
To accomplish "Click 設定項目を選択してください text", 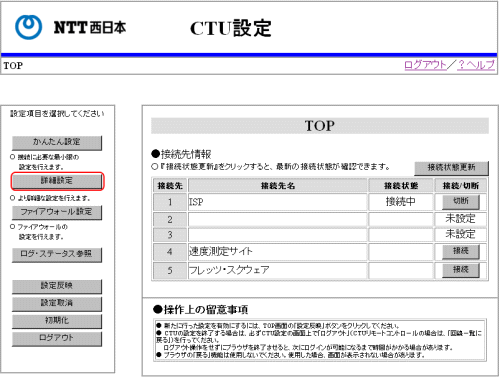I will coord(57,114).
